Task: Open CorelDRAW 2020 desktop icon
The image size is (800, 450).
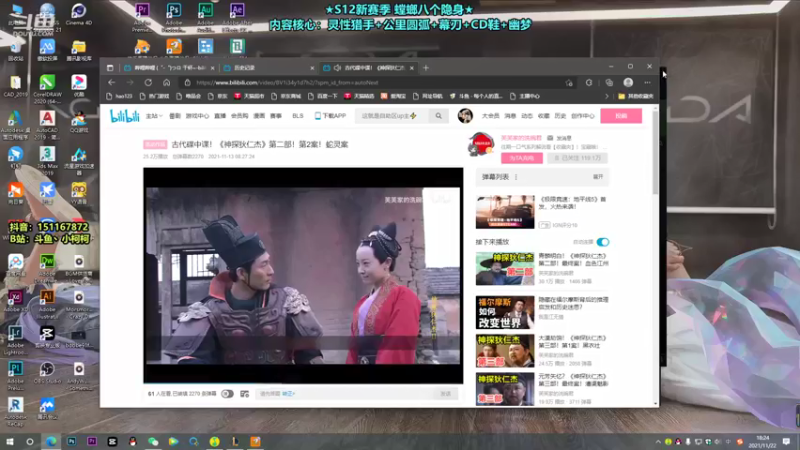Action: pos(47,88)
